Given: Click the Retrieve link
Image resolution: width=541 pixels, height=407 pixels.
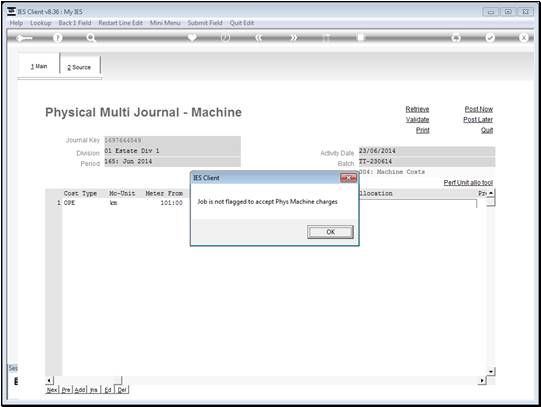Looking at the screenshot, I should 417,109.
